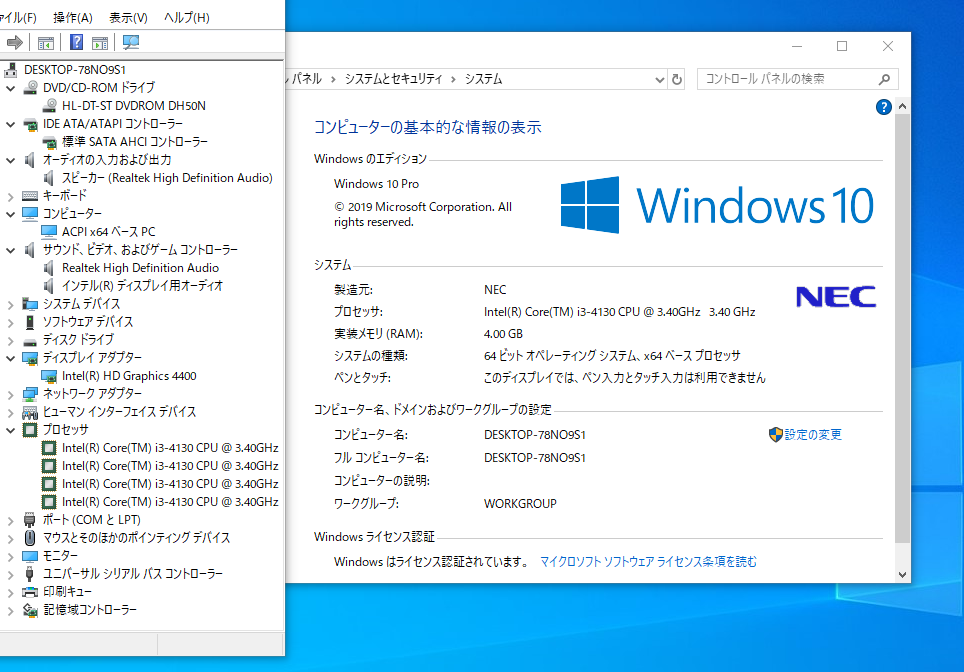
Task: Click the action pane toolbar icon
Action: click(100, 43)
